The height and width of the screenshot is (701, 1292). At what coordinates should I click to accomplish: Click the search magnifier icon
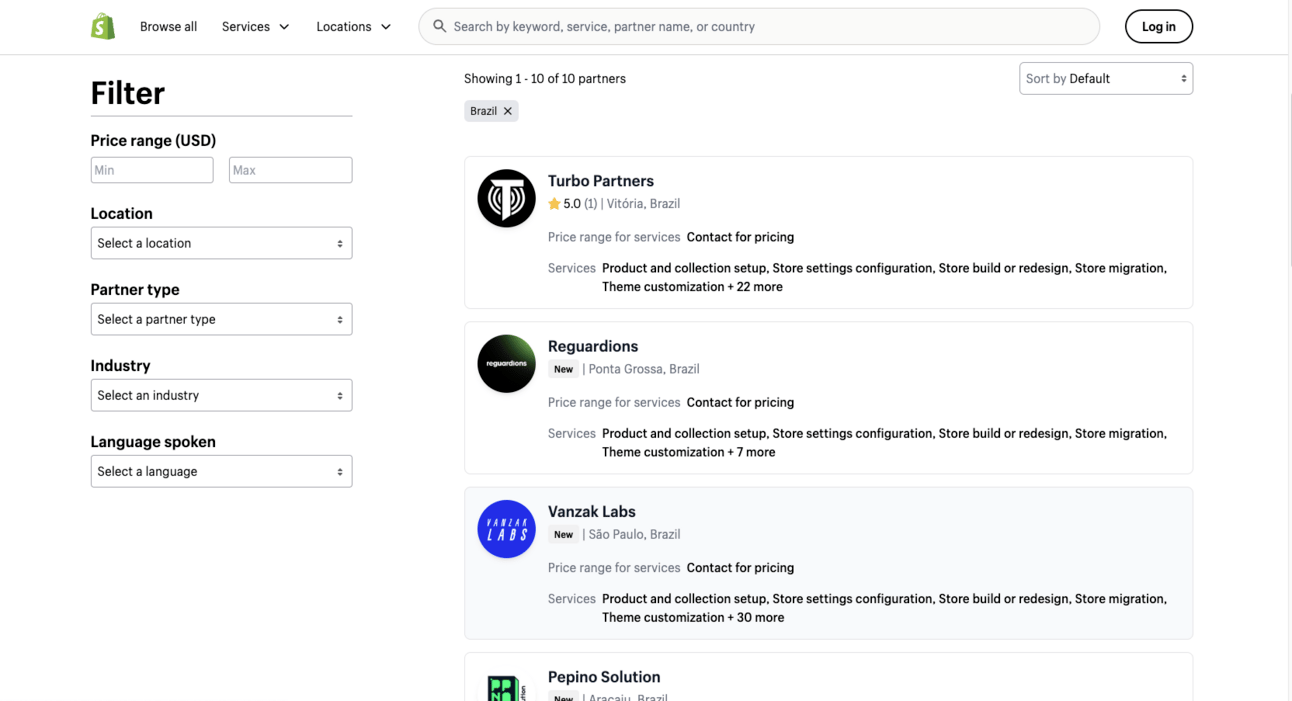coord(439,27)
